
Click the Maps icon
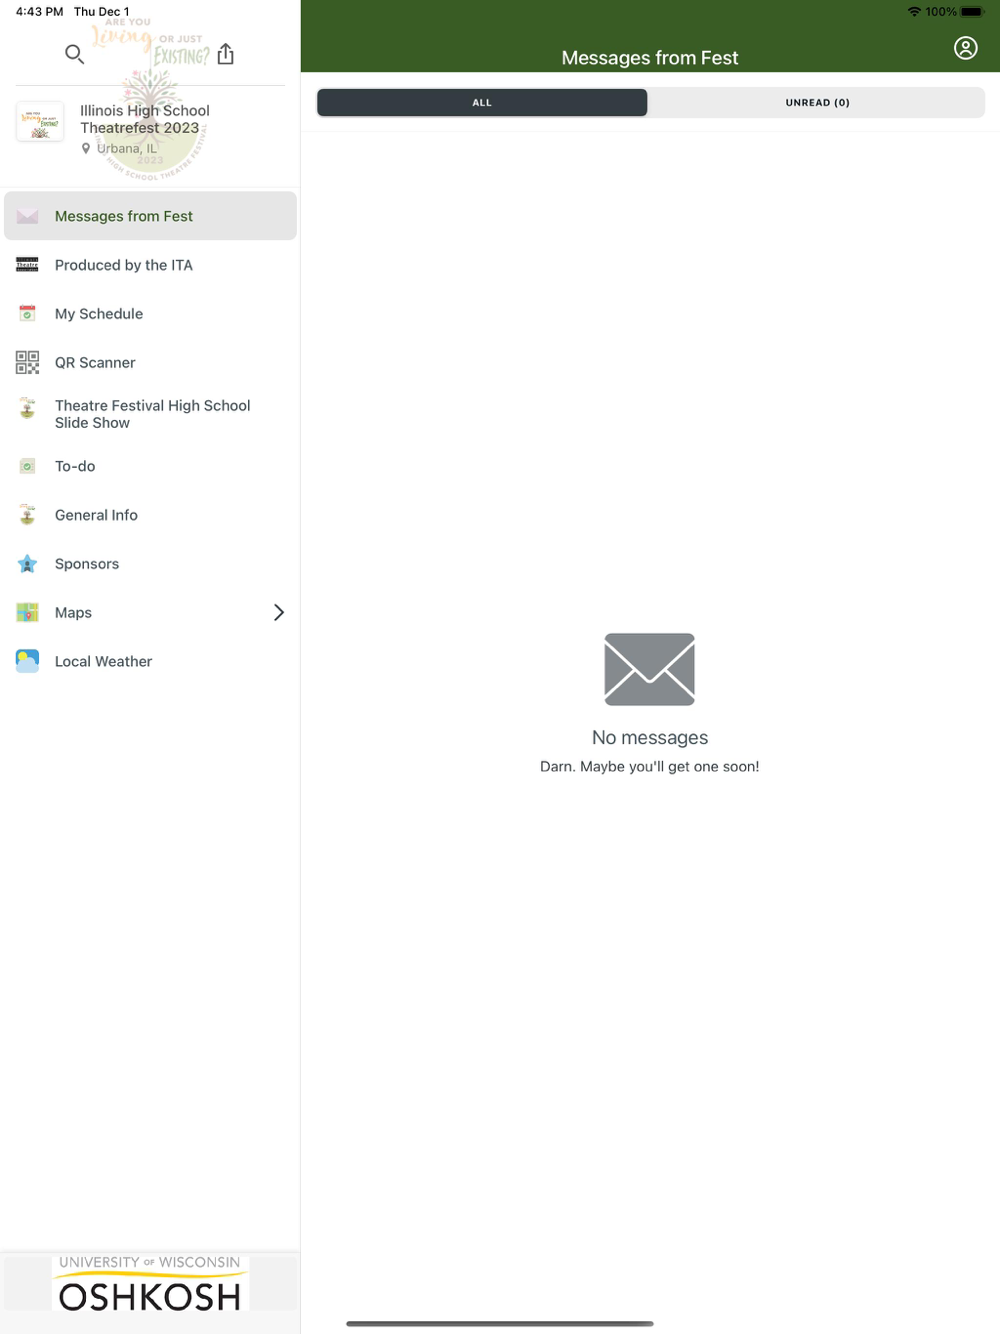point(27,612)
